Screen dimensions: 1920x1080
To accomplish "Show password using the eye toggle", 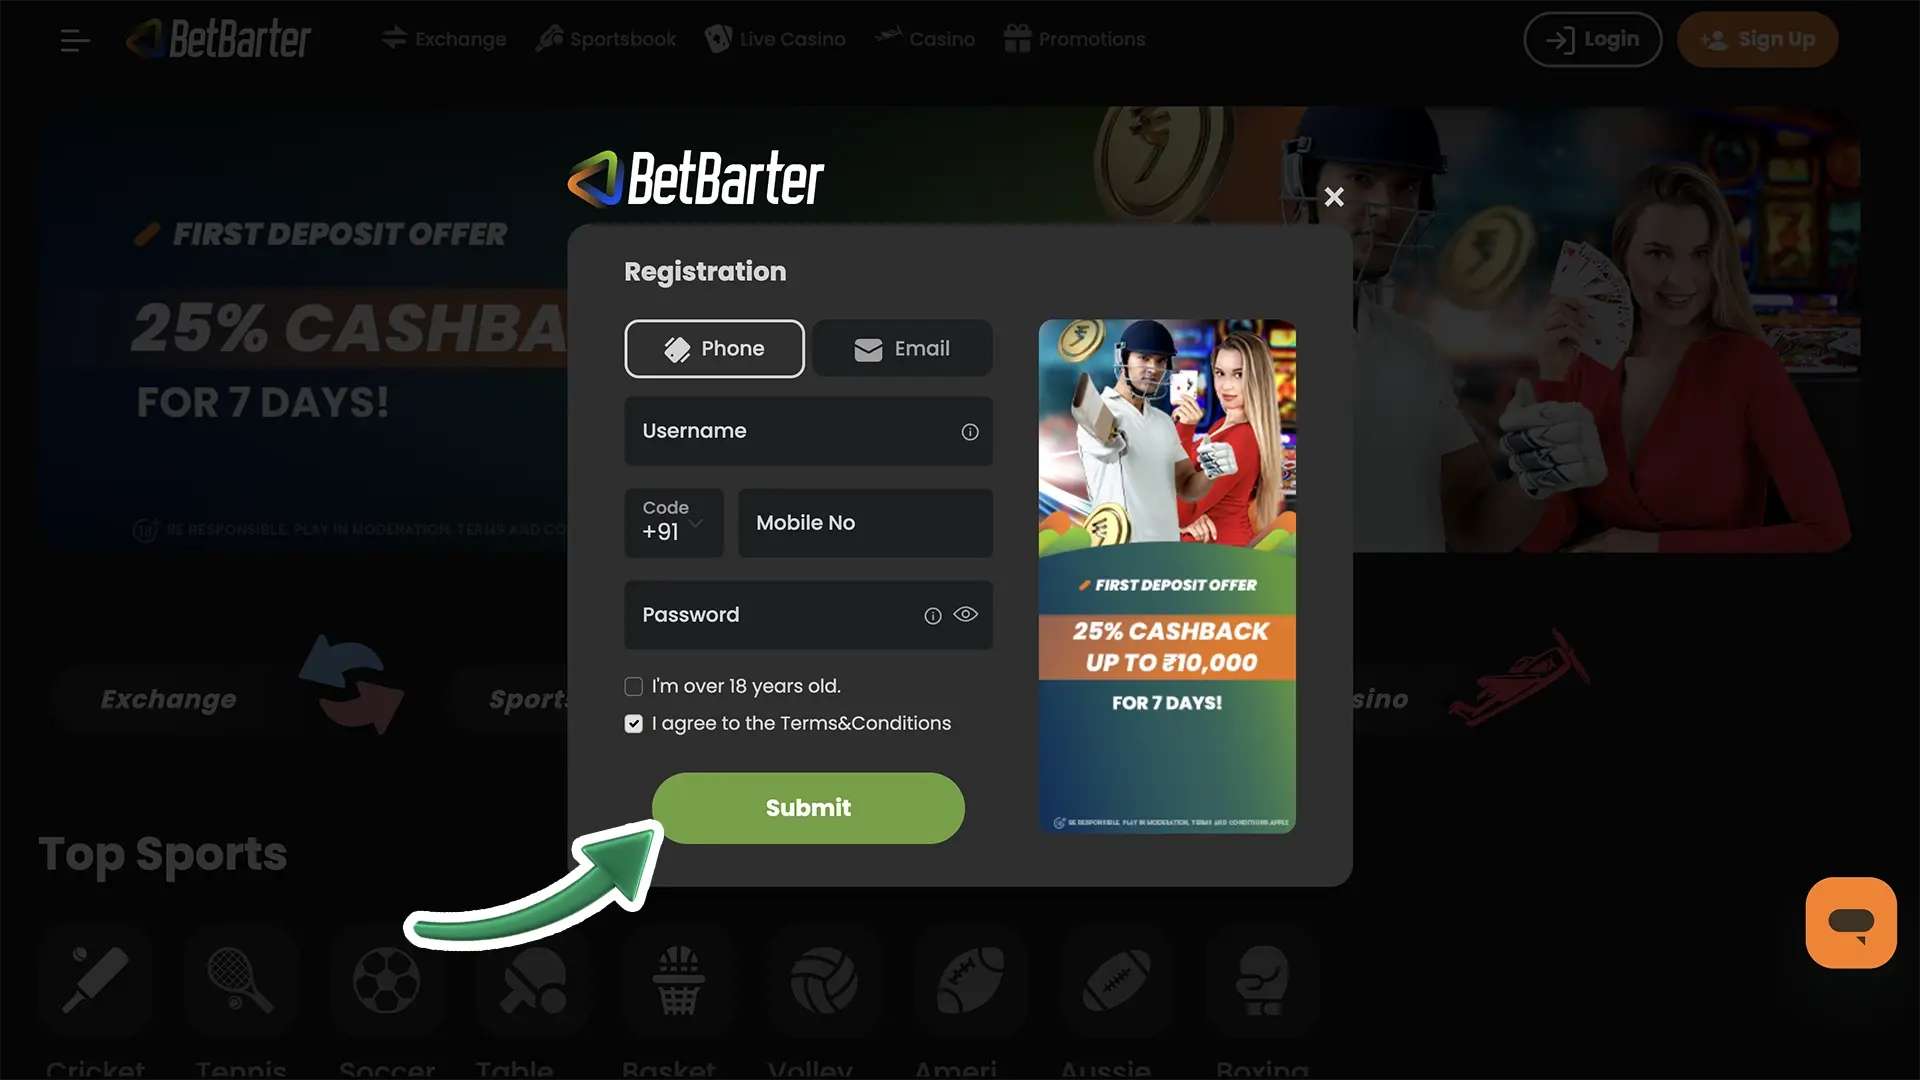I will point(965,615).
